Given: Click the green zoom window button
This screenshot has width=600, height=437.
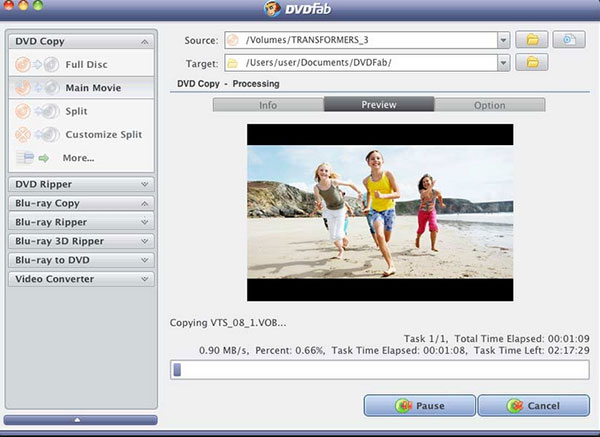Looking at the screenshot, I should click(x=38, y=5).
